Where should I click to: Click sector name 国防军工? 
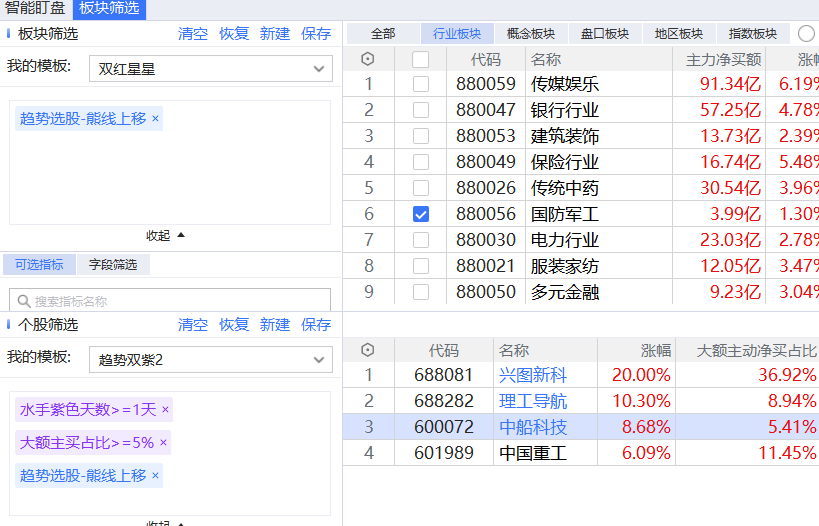tap(565, 214)
